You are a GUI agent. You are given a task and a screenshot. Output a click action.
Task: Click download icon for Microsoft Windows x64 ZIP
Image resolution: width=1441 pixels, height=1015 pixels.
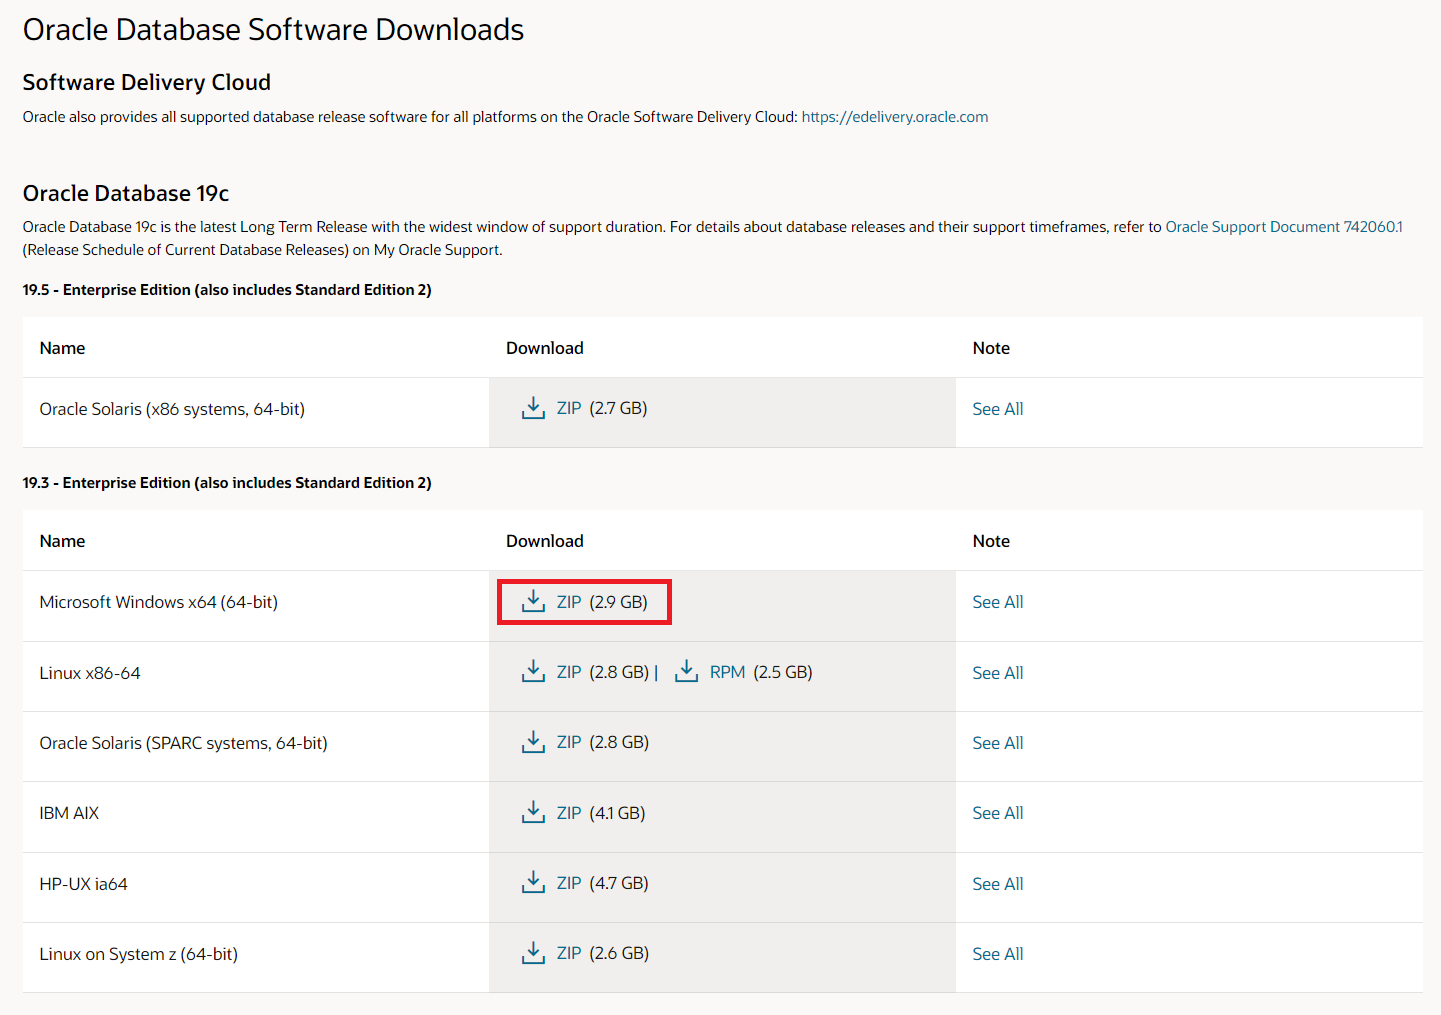click(533, 601)
